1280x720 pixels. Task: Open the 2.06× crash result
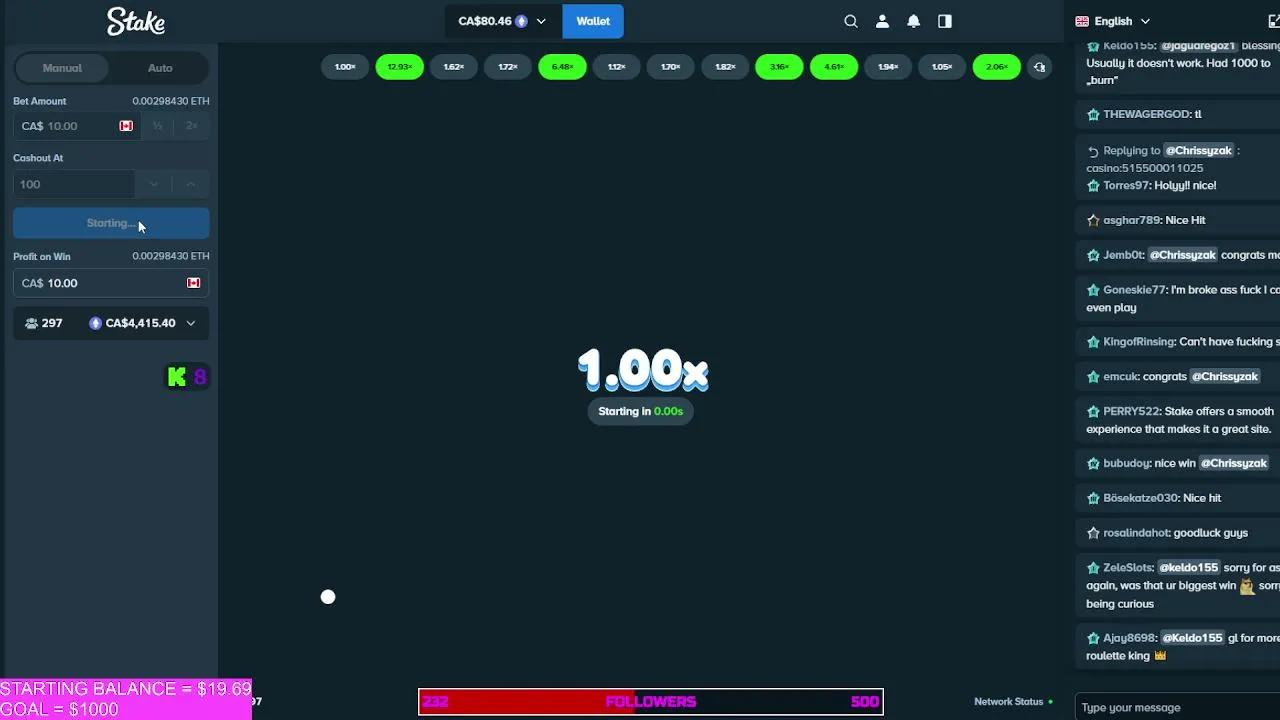point(997,67)
